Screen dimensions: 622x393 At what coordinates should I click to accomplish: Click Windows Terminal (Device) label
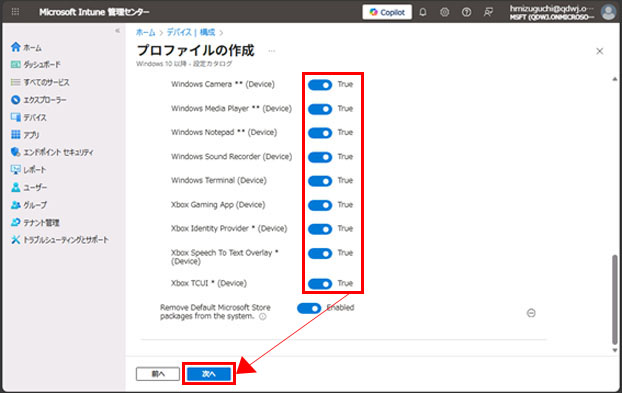219,180
